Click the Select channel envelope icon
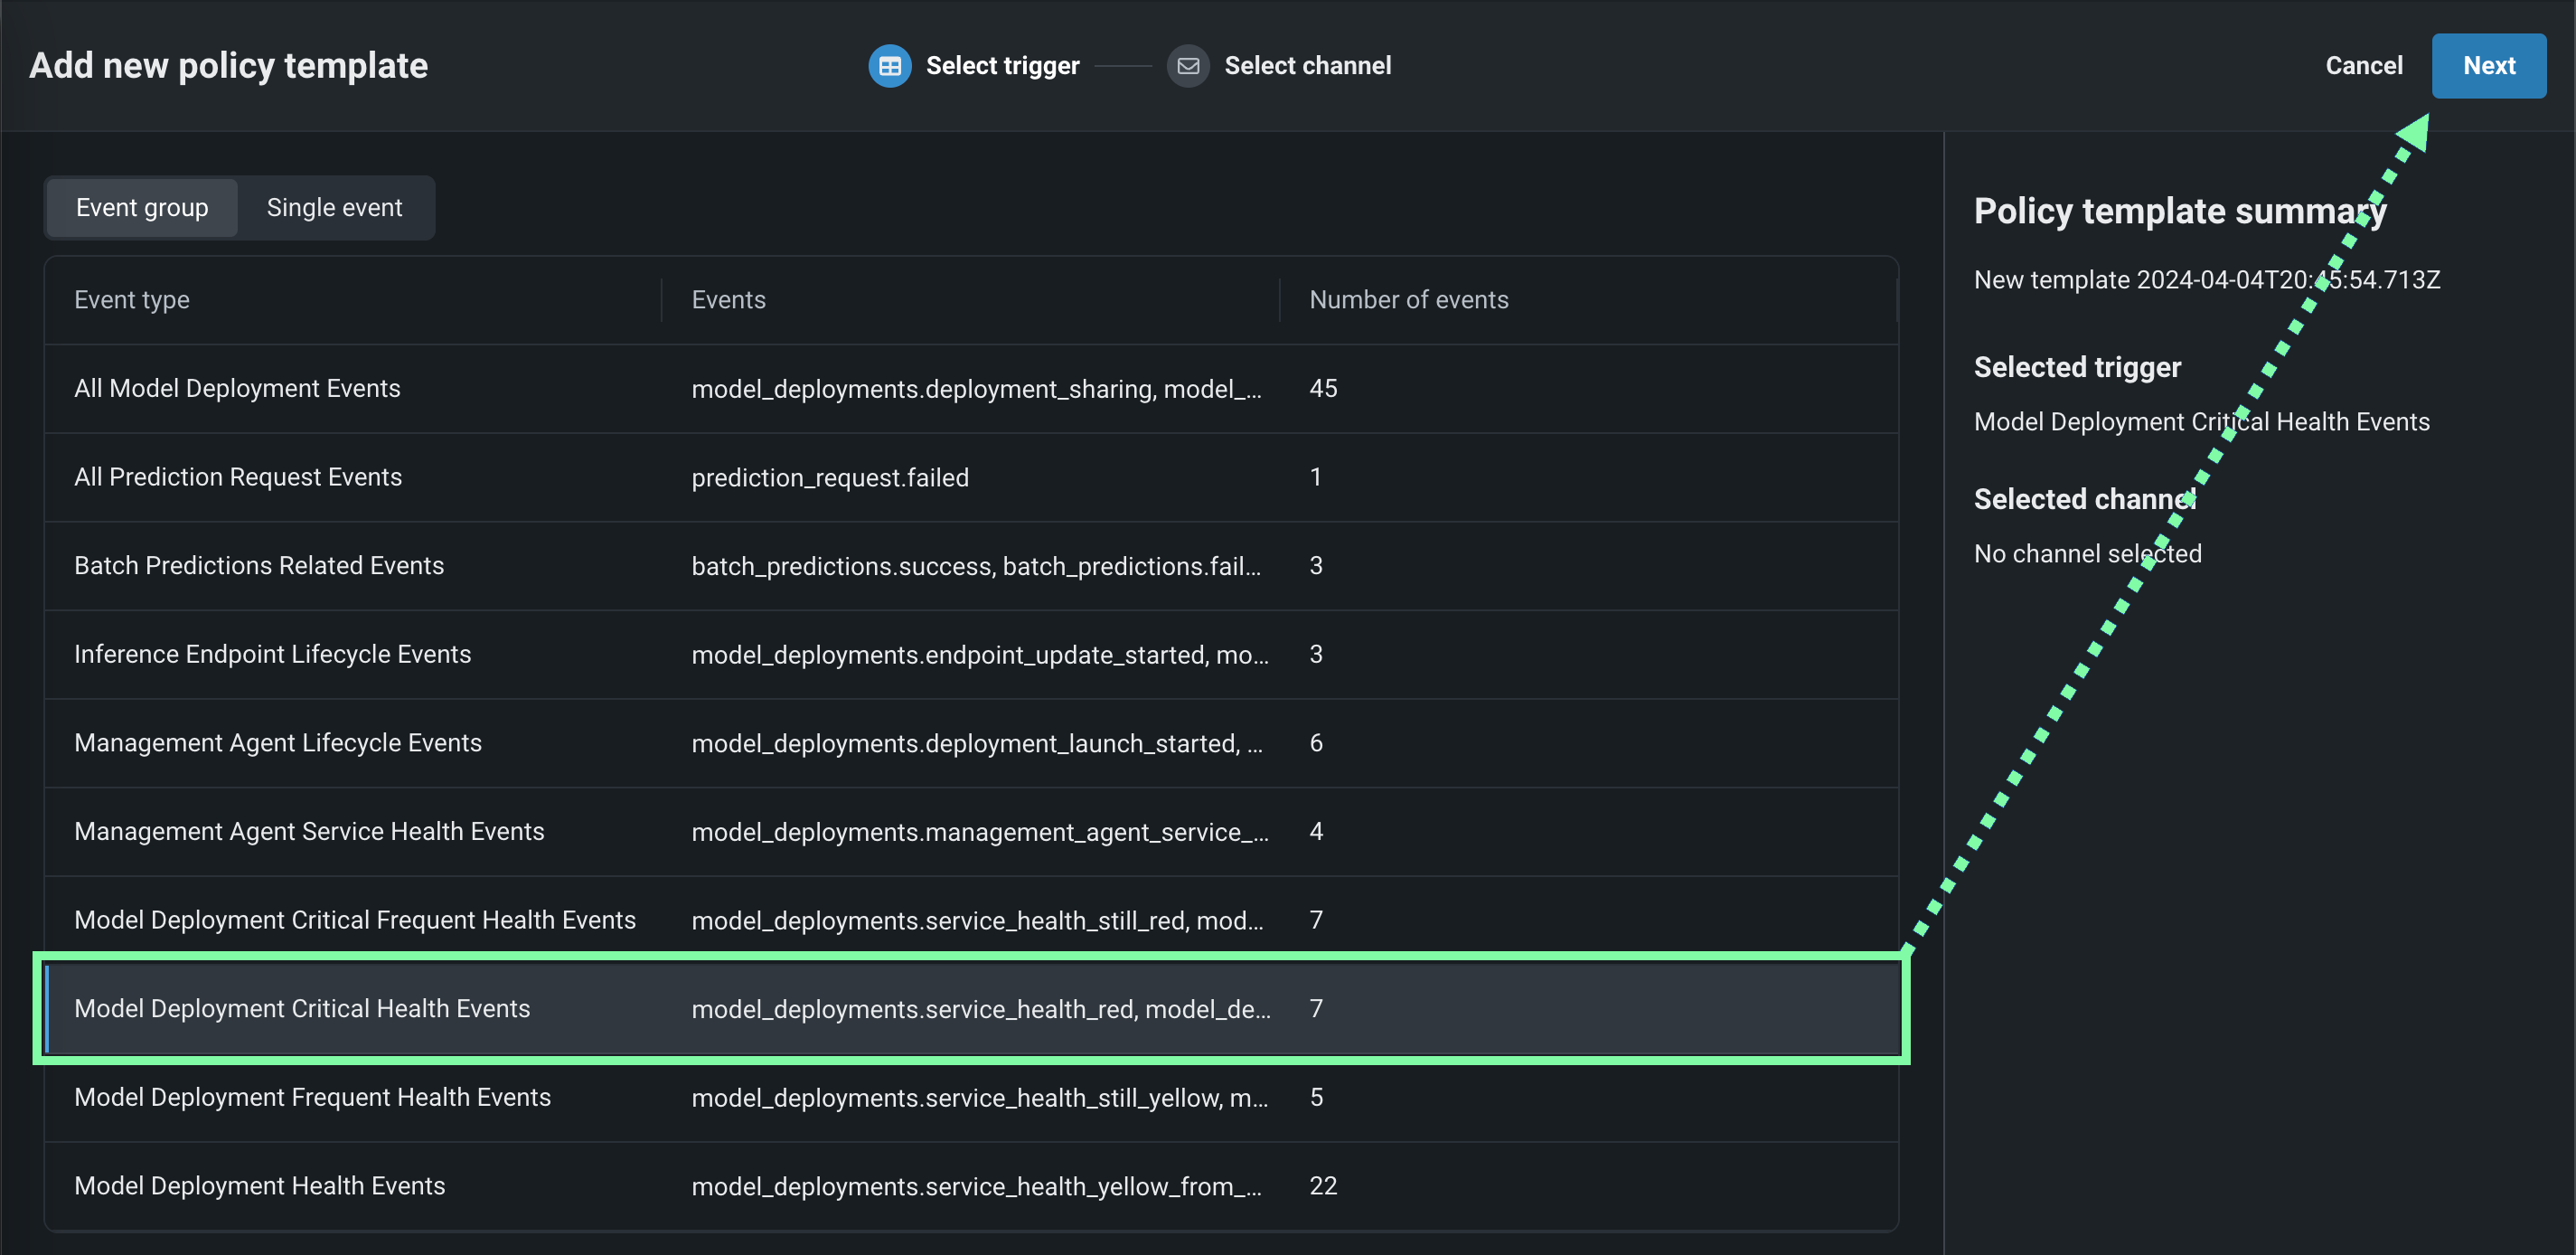The height and width of the screenshot is (1255, 2576). (x=1187, y=66)
